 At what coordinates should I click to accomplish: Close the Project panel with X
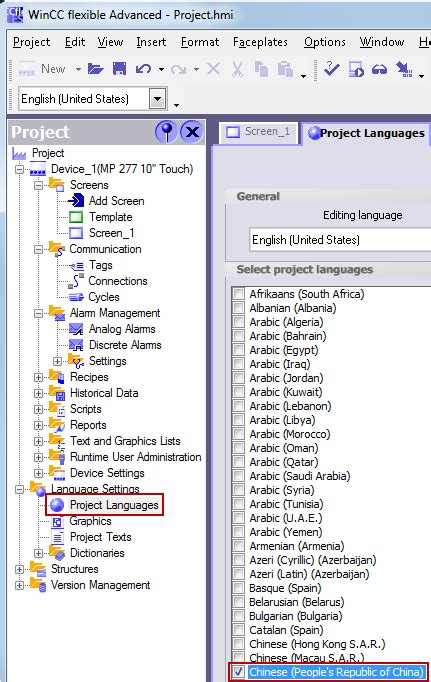[x=192, y=131]
